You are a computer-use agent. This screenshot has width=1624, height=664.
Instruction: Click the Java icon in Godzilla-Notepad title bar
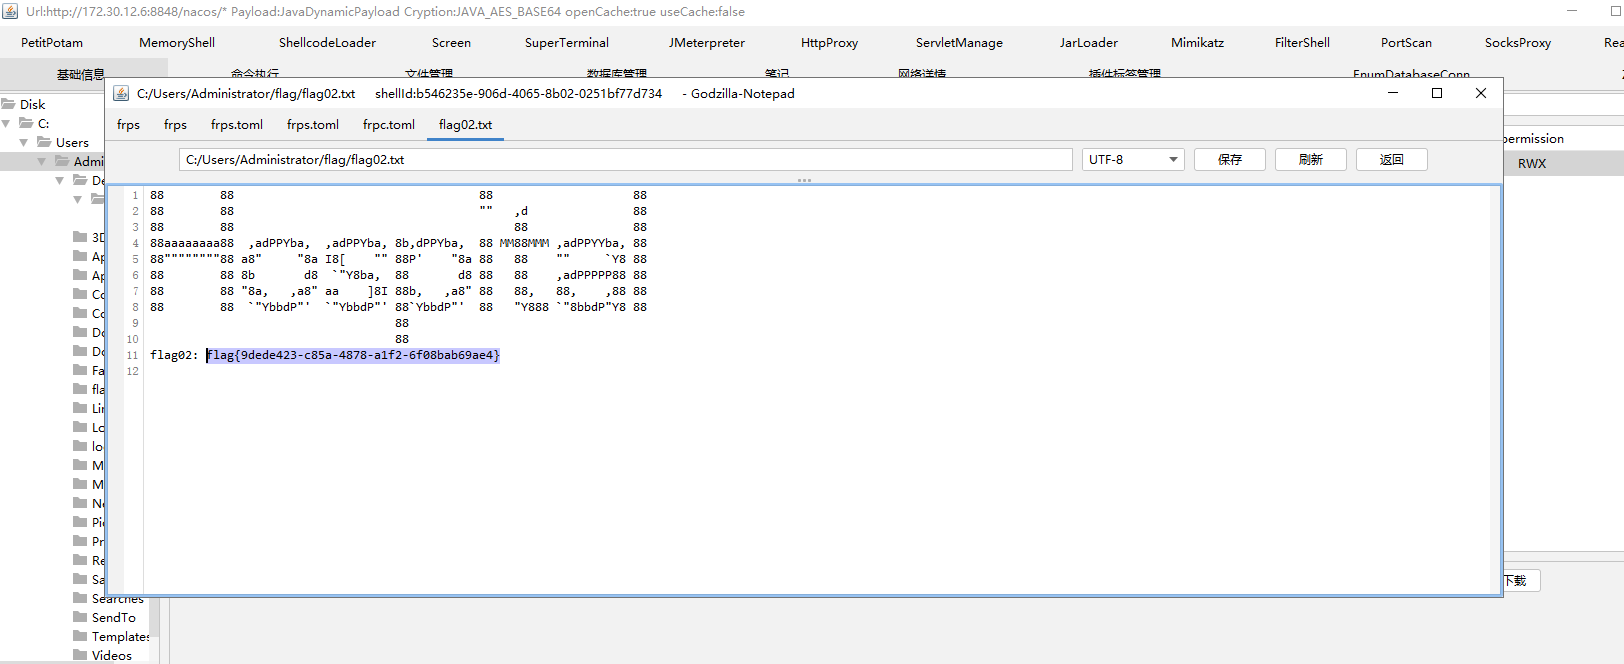[121, 93]
